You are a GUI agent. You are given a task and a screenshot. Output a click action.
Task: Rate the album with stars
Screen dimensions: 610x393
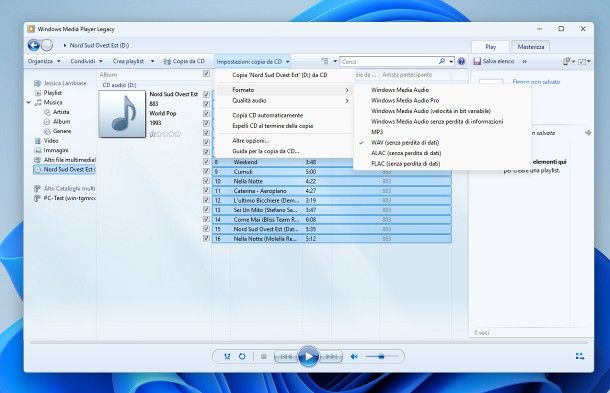click(165, 134)
